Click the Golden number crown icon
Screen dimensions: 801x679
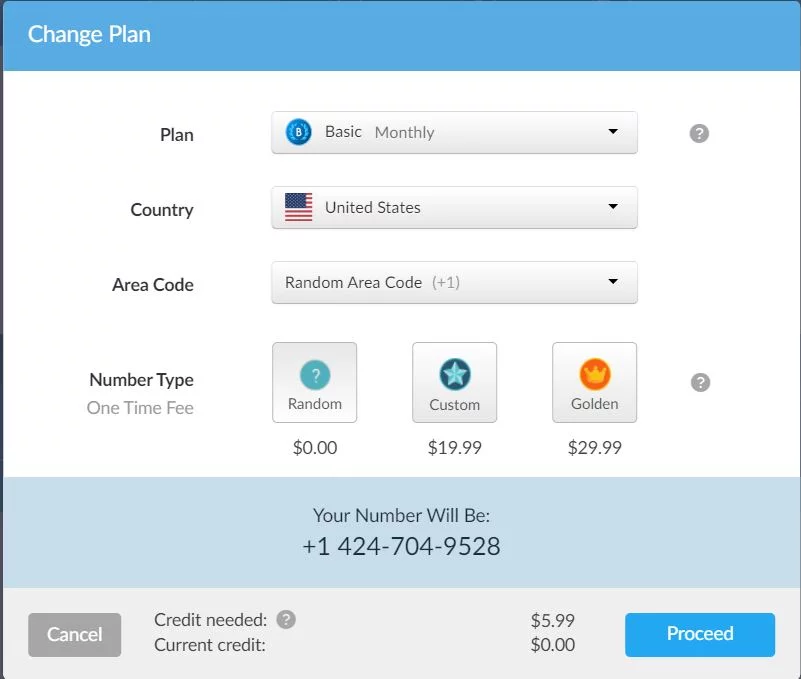coord(595,375)
